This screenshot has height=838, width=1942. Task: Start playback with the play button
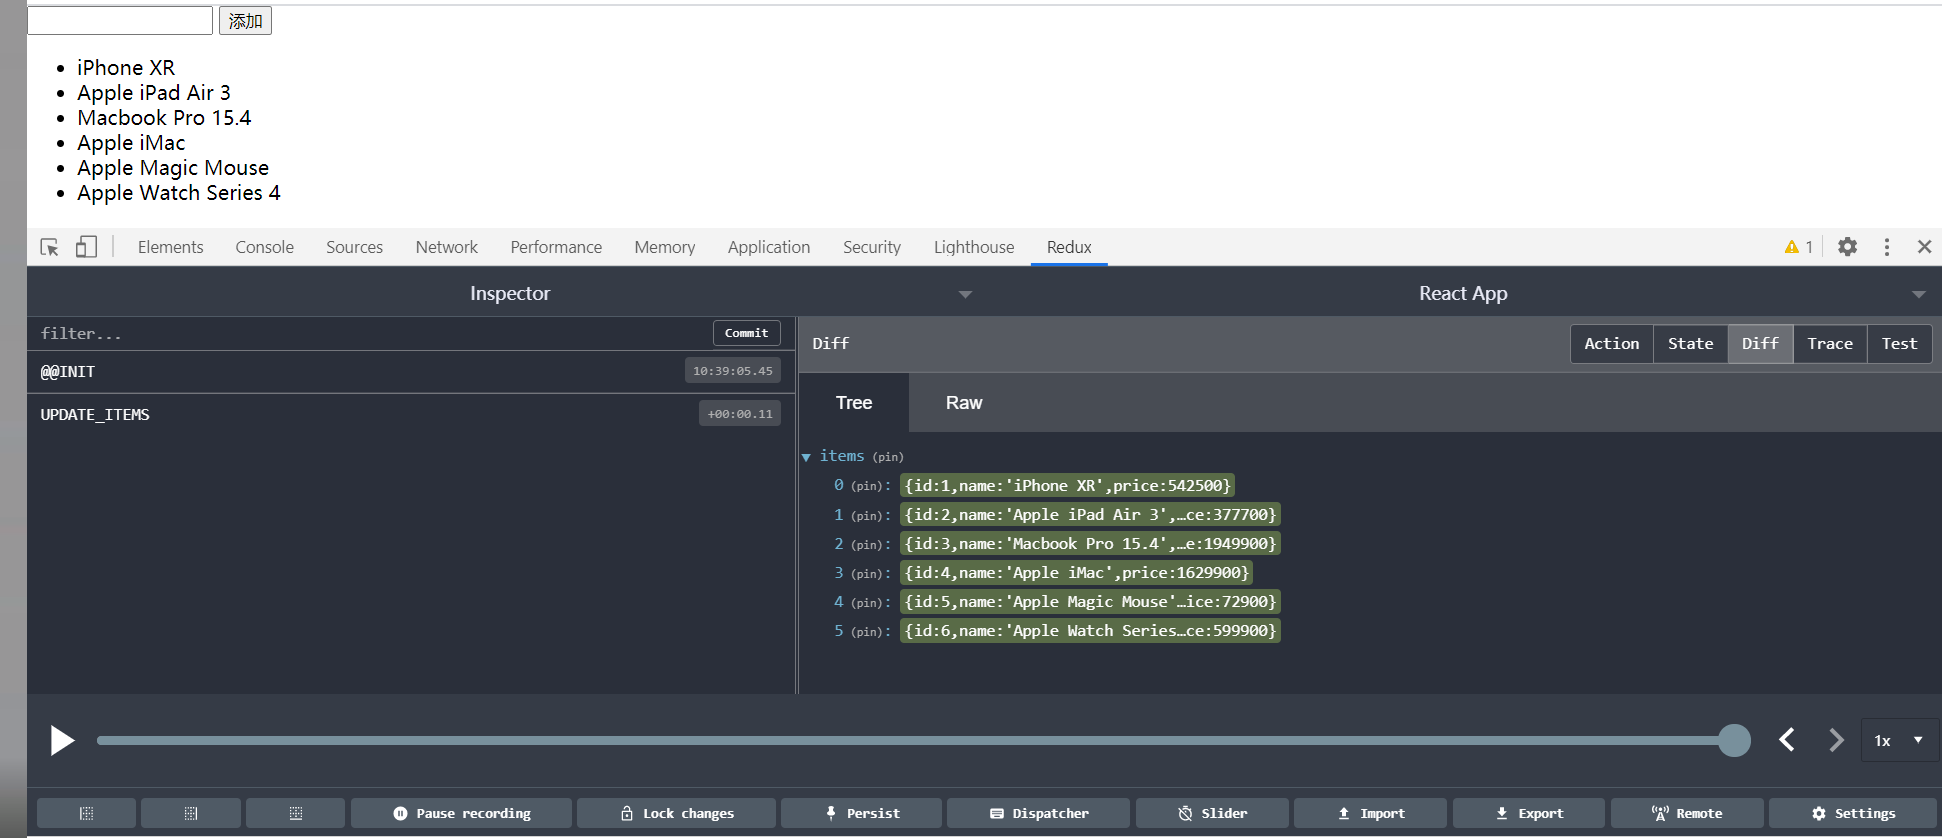pos(62,740)
